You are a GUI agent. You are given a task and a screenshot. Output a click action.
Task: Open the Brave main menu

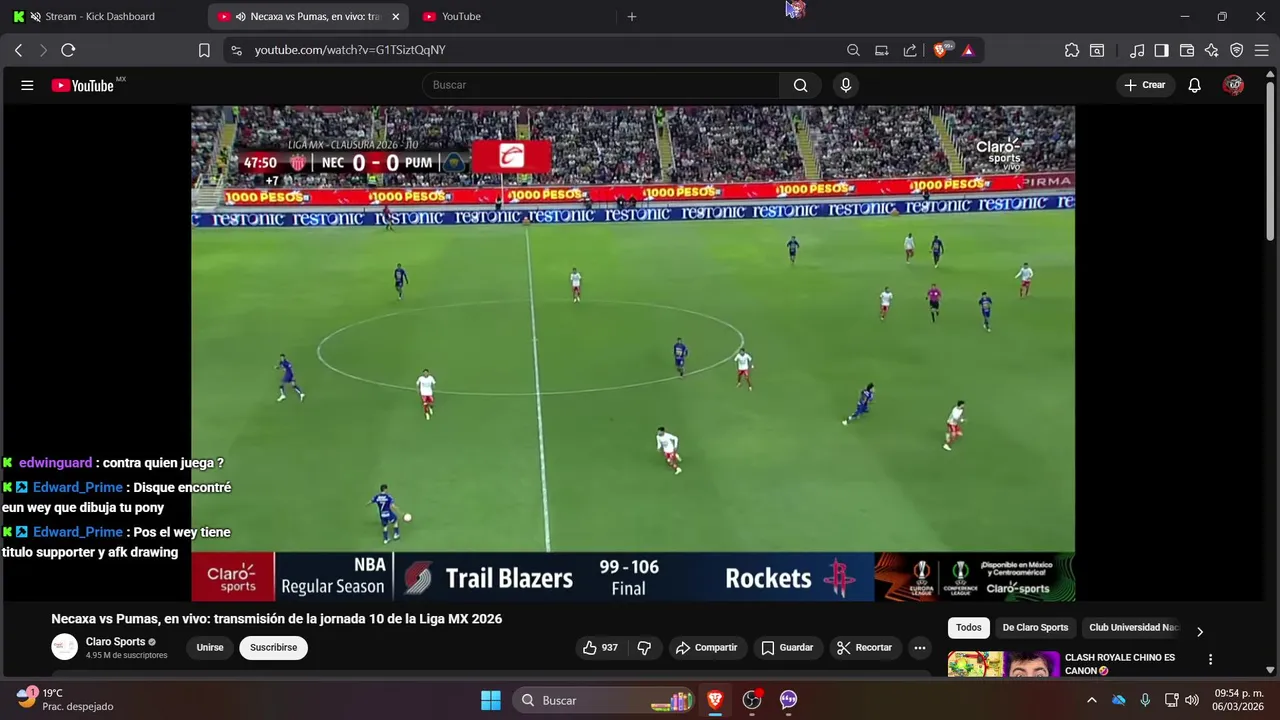click(1262, 50)
